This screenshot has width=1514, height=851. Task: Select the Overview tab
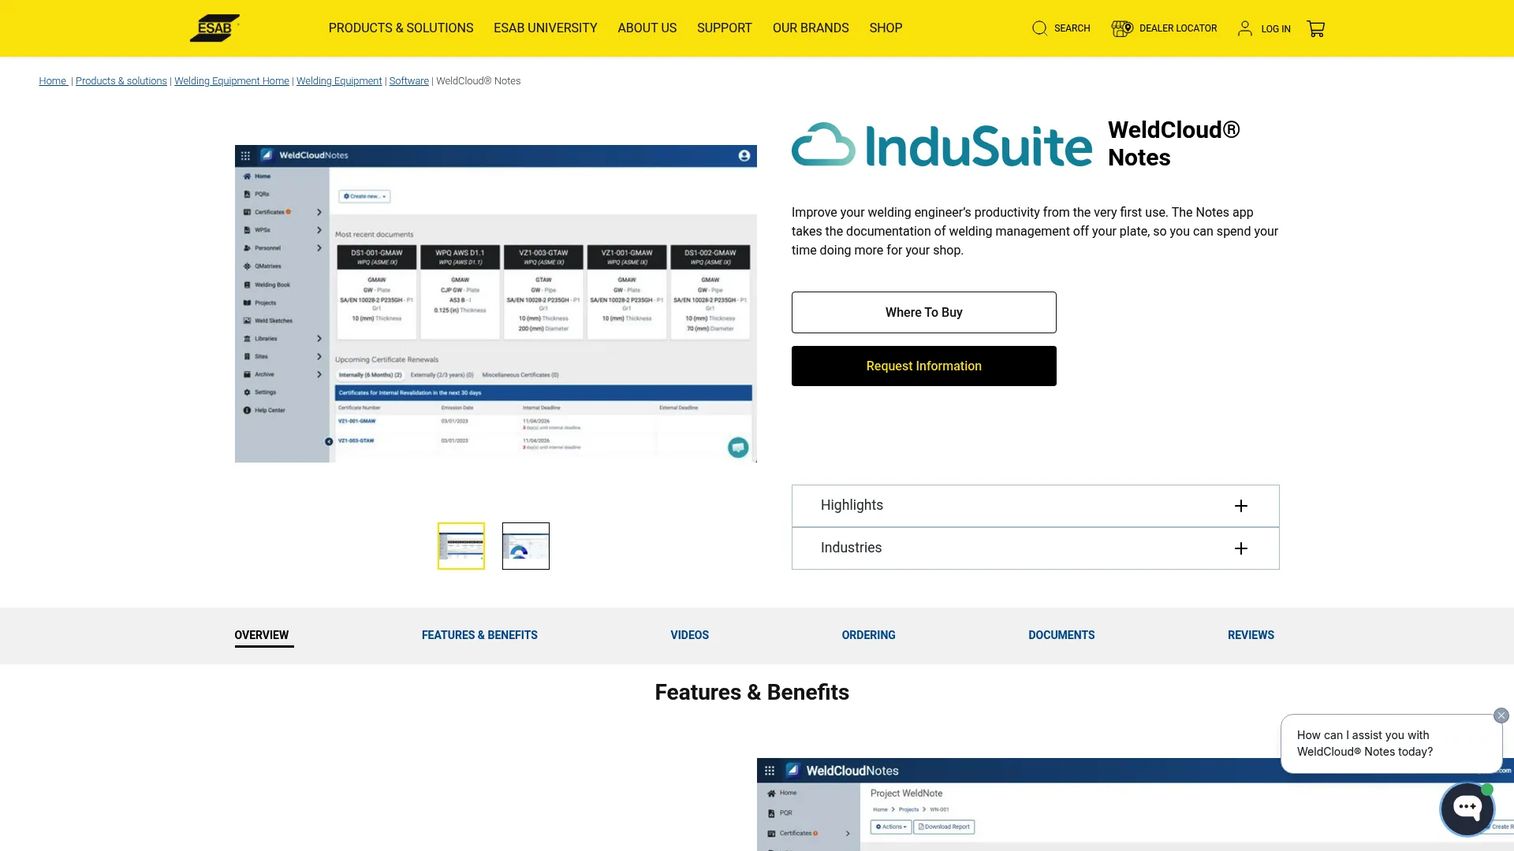coord(262,635)
